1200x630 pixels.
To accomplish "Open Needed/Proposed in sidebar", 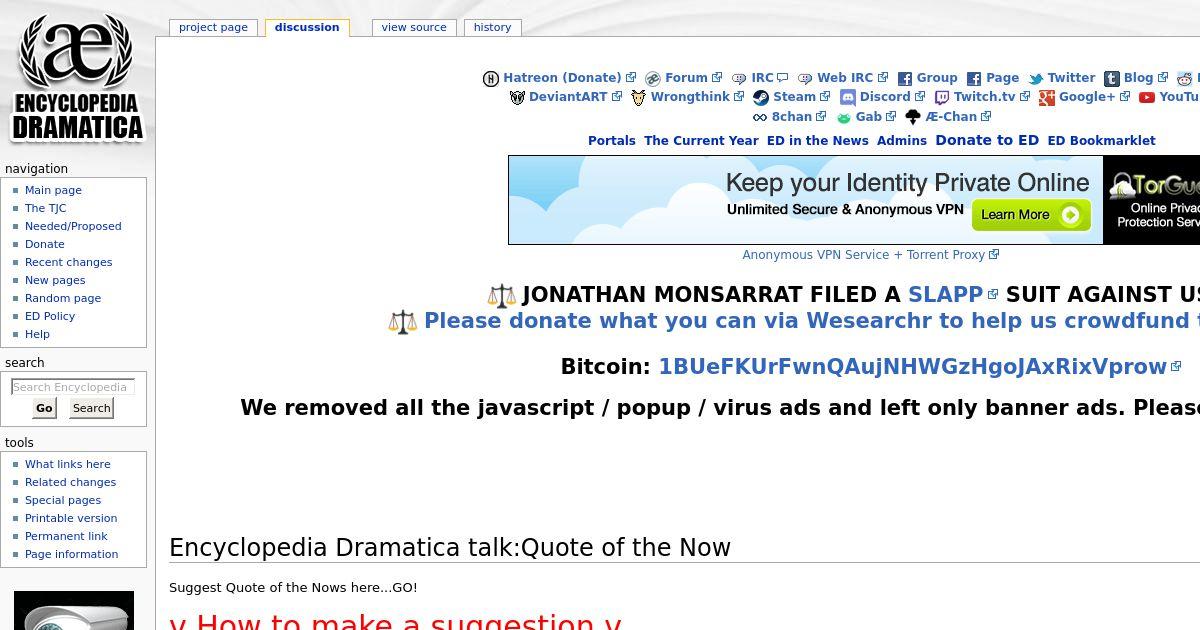I will pyautogui.click(x=73, y=226).
